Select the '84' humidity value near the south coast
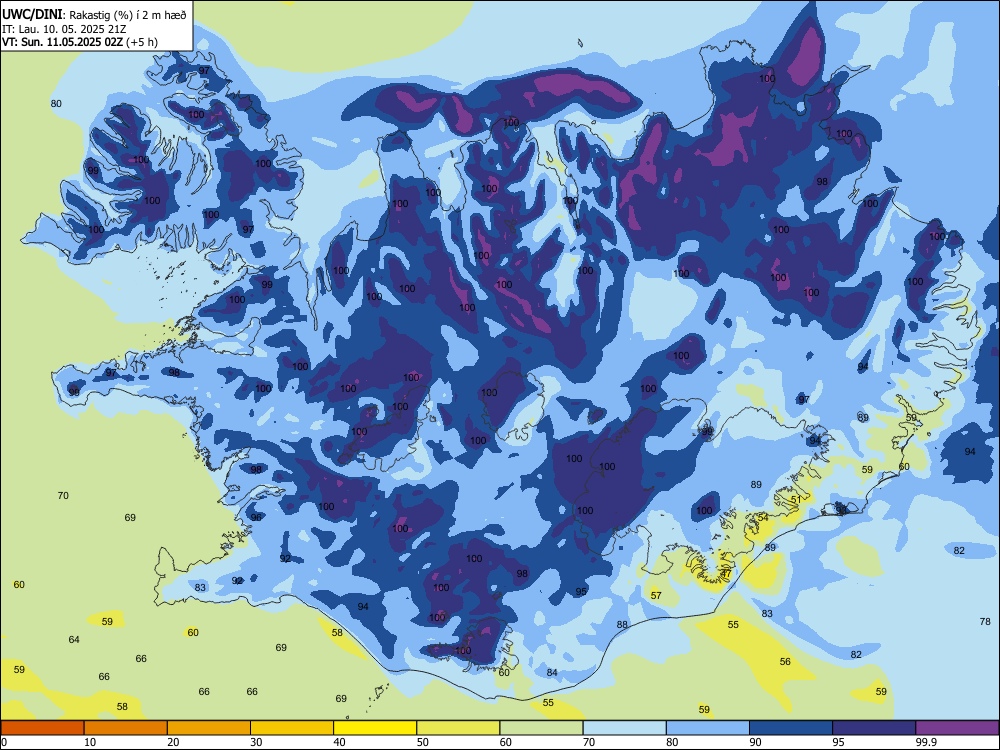 pos(552,673)
